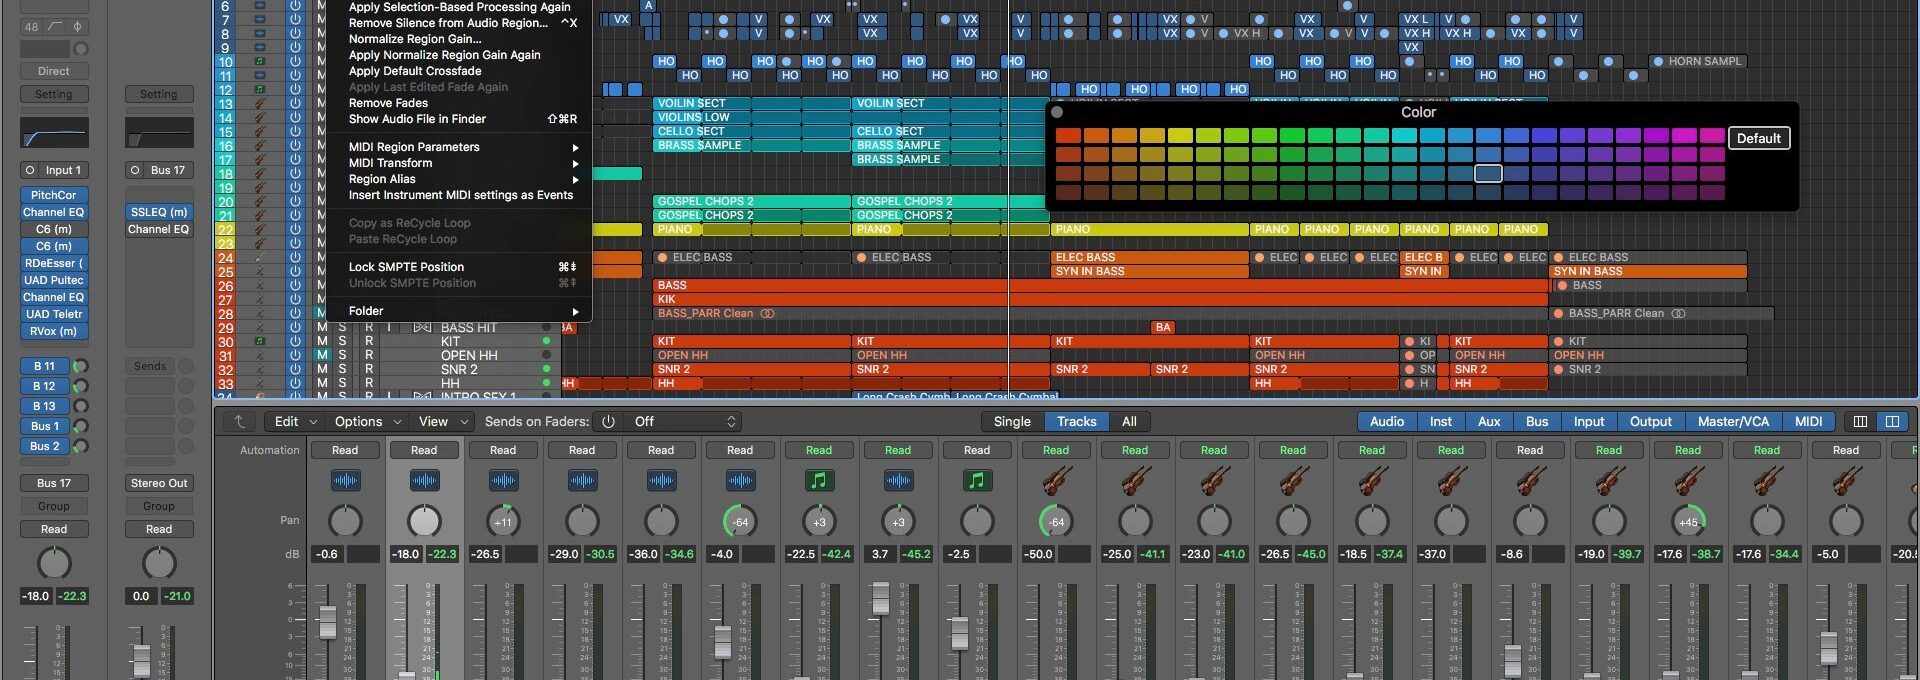The height and width of the screenshot is (680, 1920).
Task: Click the PitchCor plugin slot
Action: click(x=54, y=195)
